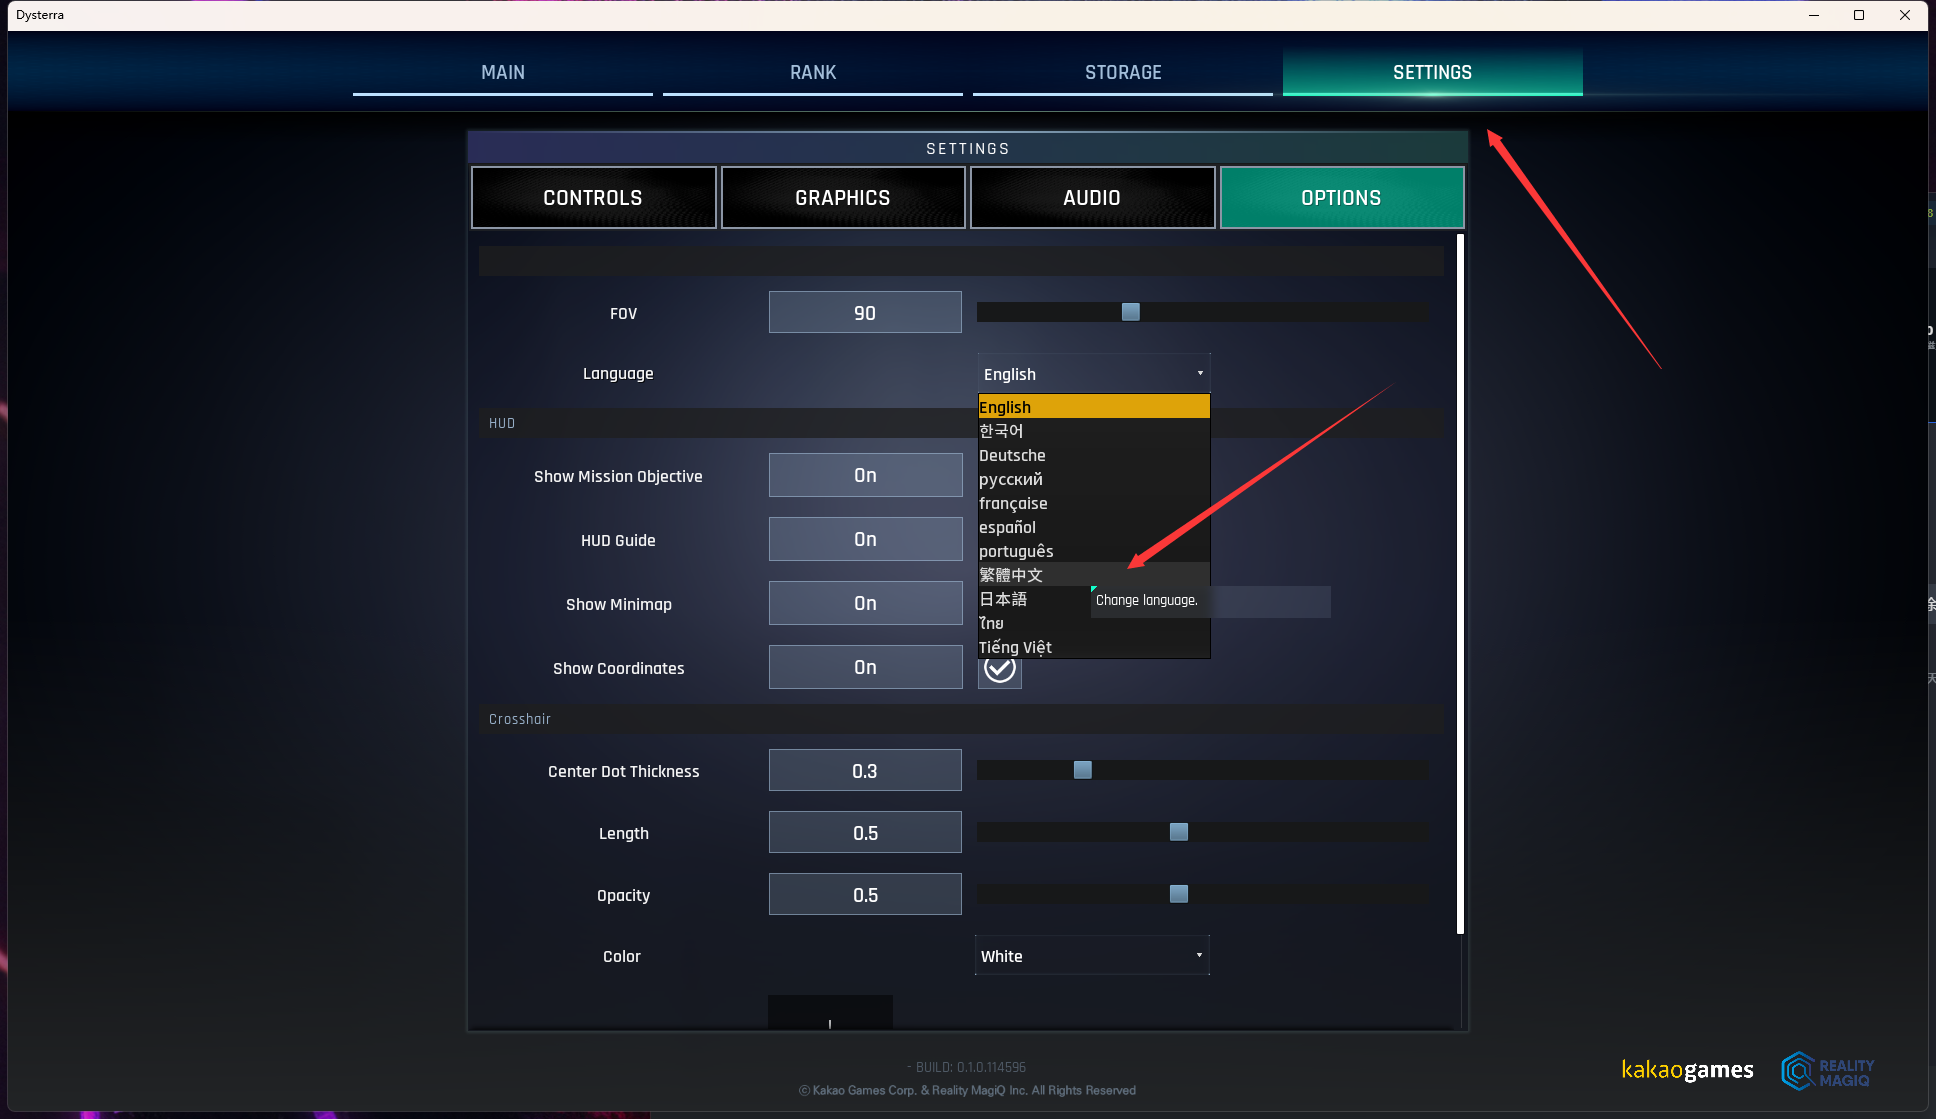Choose ไทย from the language list
Viewport: 1936px width, 1119px height.
pos(1094,623)
